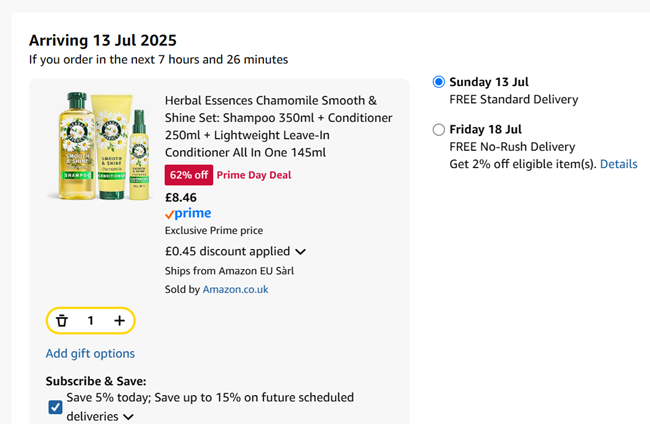This screenshot has width=650, height=424.
Task: Click the Ships from Amazon EU Sàrl text
Action: (x=229, y=271)
